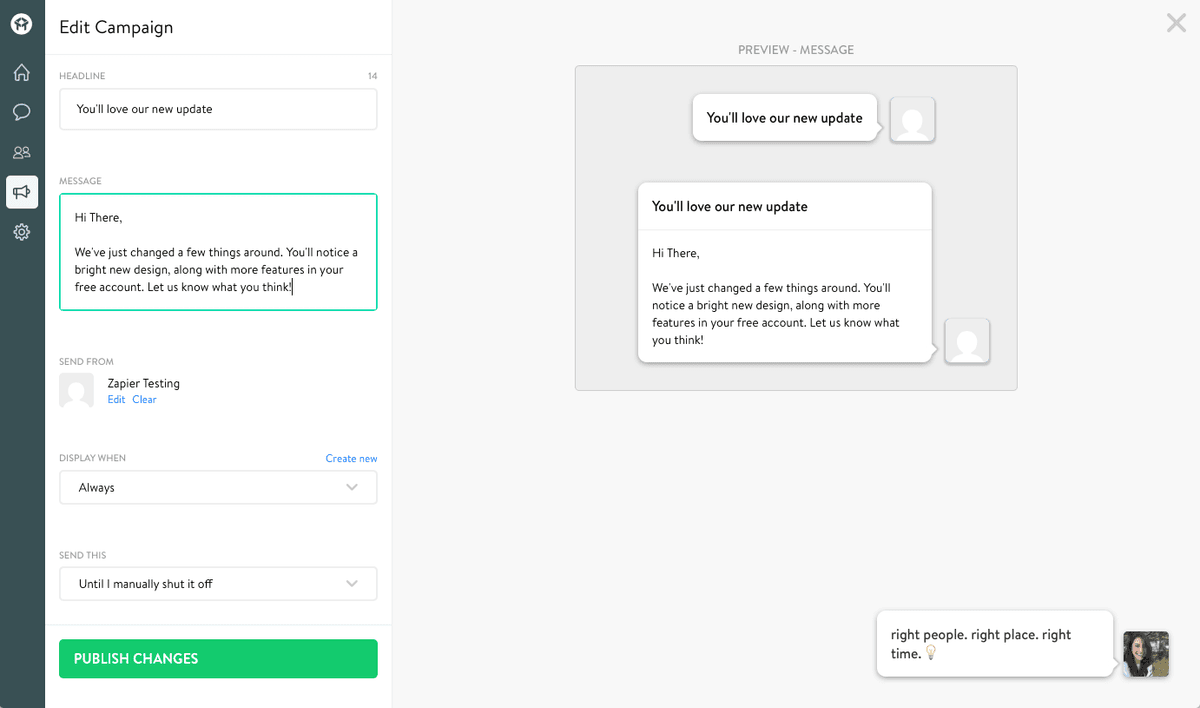Click the preview headline speech bubble

tap(786, 118)
